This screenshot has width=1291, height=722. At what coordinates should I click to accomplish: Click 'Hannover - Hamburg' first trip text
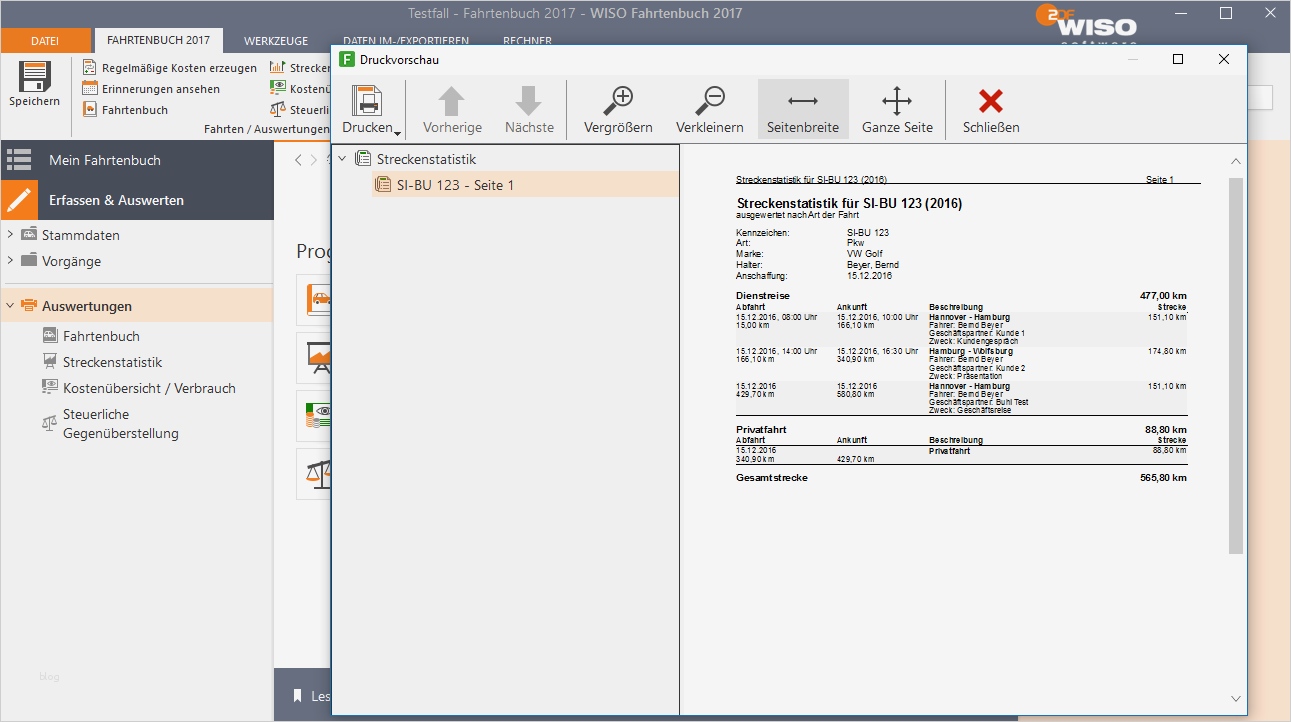click(969, 317)
